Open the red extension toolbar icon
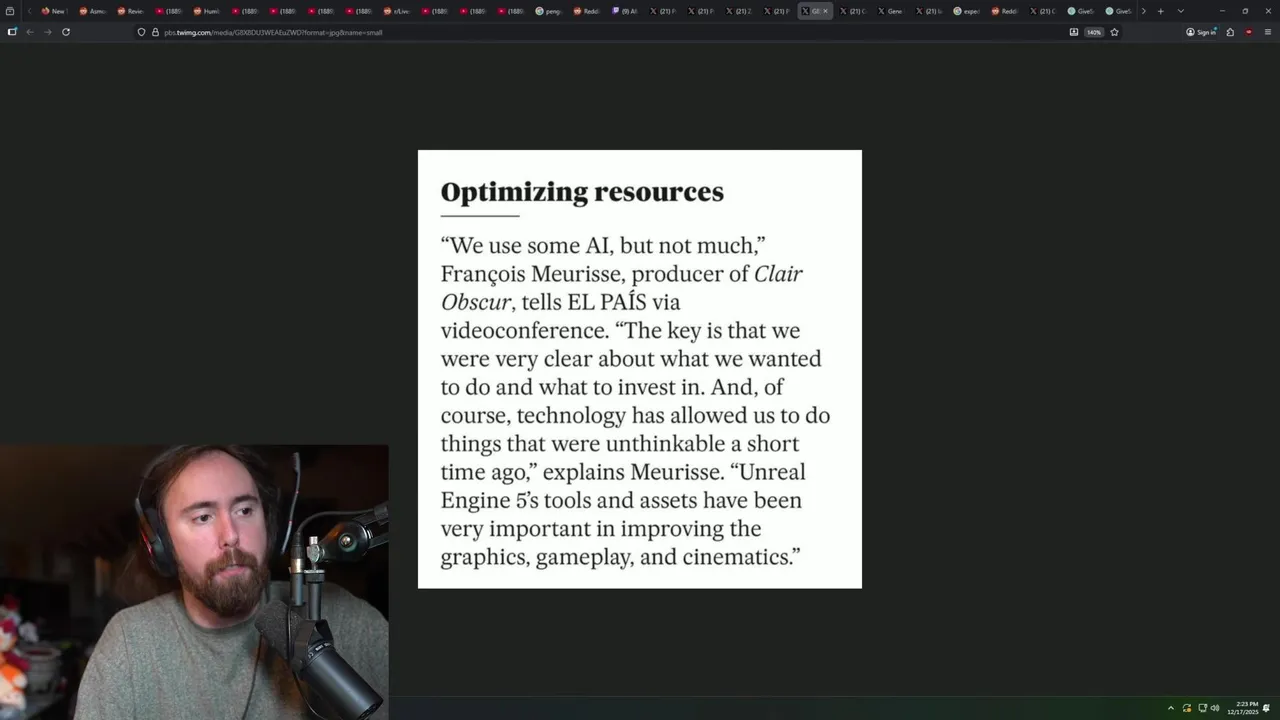Viewport: 1280px width, 720px height. 1248,32
